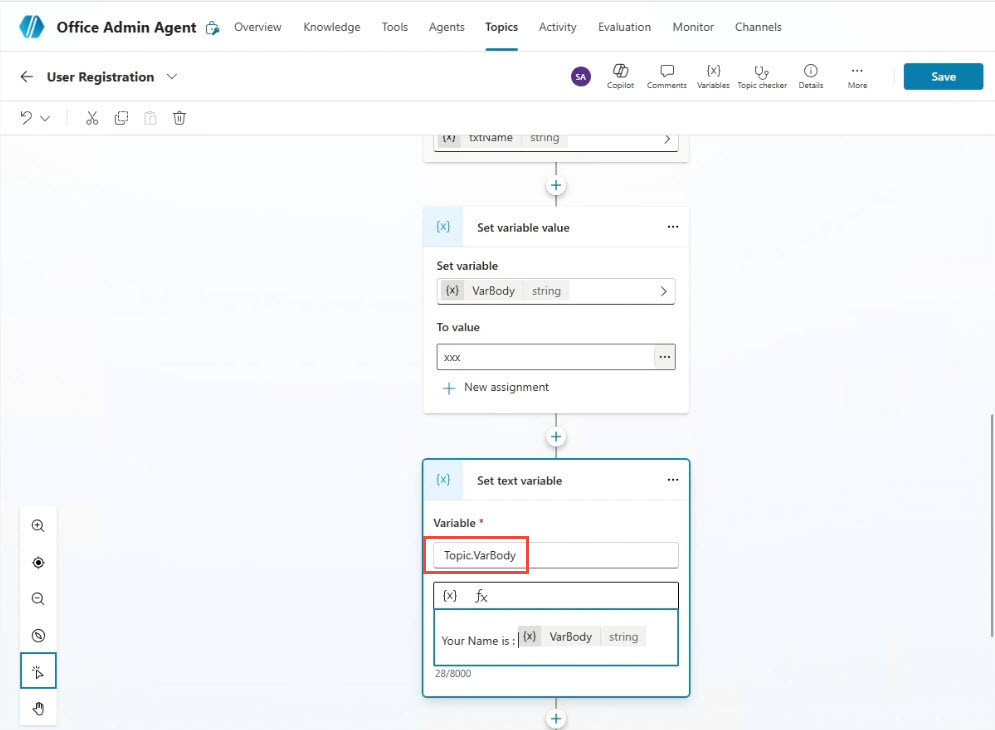The width and height of the screenshot is (995, 730).
Task: Click the SA user avatar
Action: pyautogui.click(x=581, y=77)
